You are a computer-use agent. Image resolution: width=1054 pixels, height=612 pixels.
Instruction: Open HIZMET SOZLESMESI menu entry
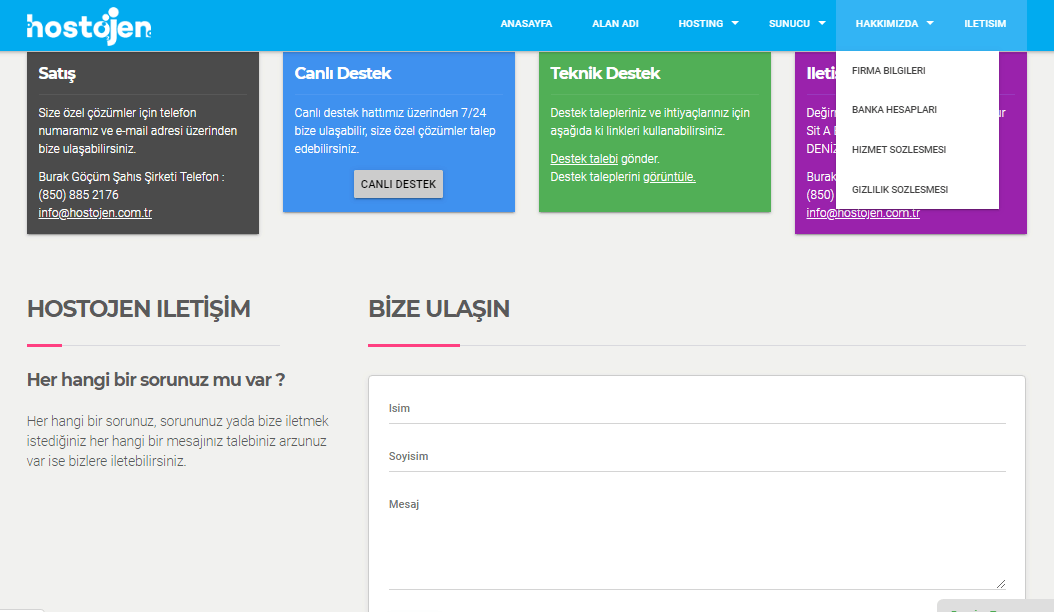pos(899,149)
